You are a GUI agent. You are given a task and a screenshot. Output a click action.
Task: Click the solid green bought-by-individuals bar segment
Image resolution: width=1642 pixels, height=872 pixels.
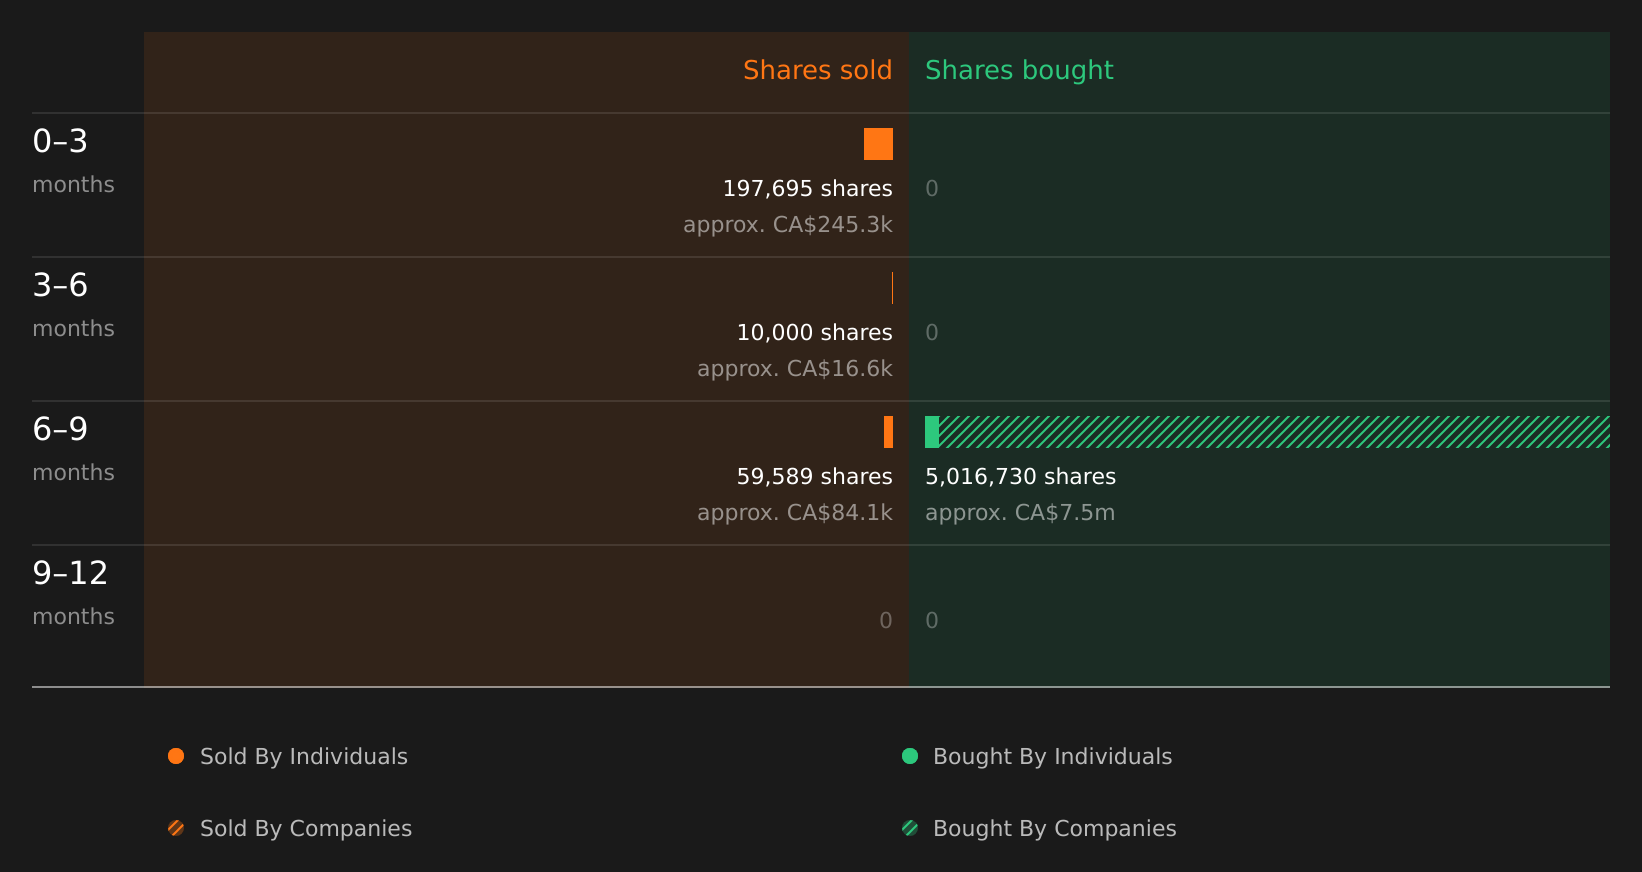[x=932, y=432]
